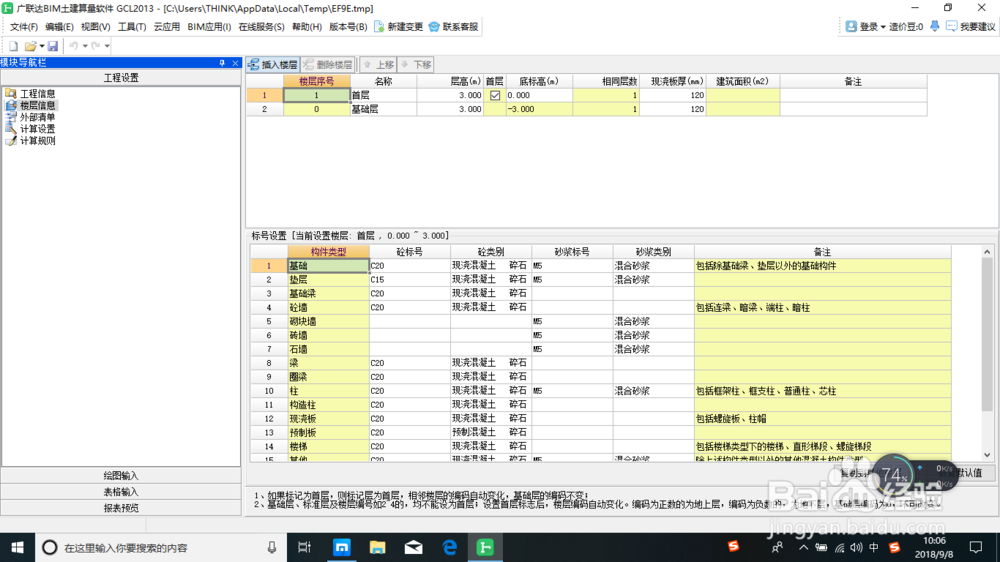This screenshot has width=1000, height=562.
Task: Open Microsoft Edge from taskbar
Action: click(x=450, y=547)
